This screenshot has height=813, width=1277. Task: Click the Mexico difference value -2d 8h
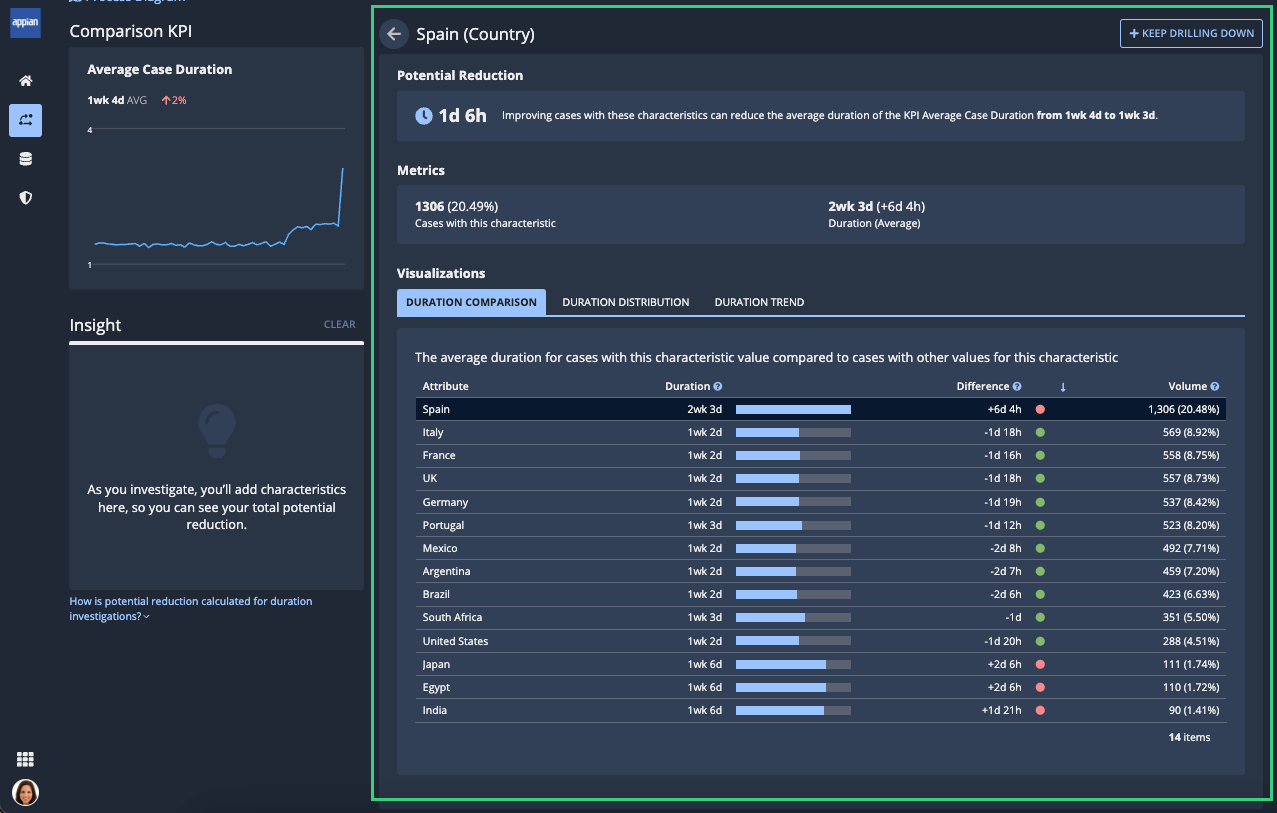click(1005, 548)
